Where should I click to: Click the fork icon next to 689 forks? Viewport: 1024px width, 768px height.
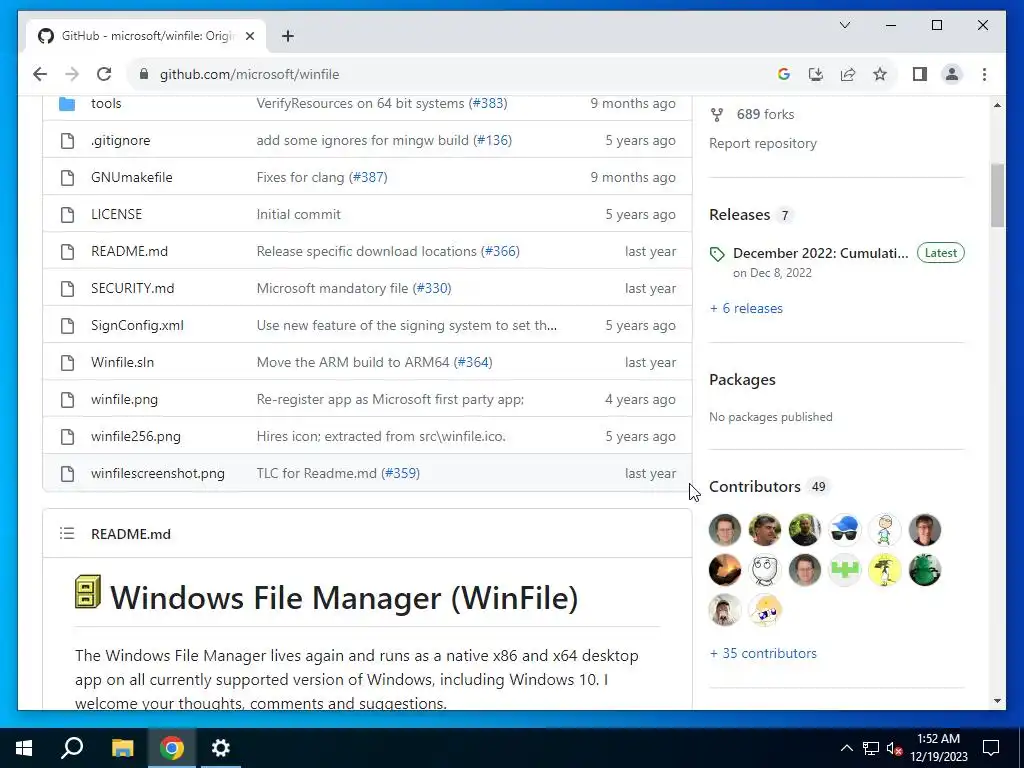pos(717,115)
